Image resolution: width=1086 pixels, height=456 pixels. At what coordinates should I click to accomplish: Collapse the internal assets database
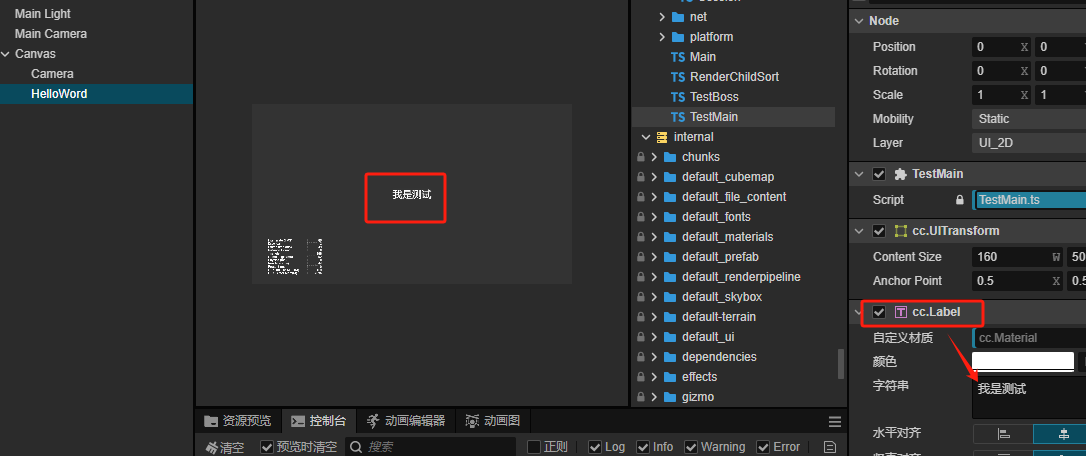tap(646, 137)
